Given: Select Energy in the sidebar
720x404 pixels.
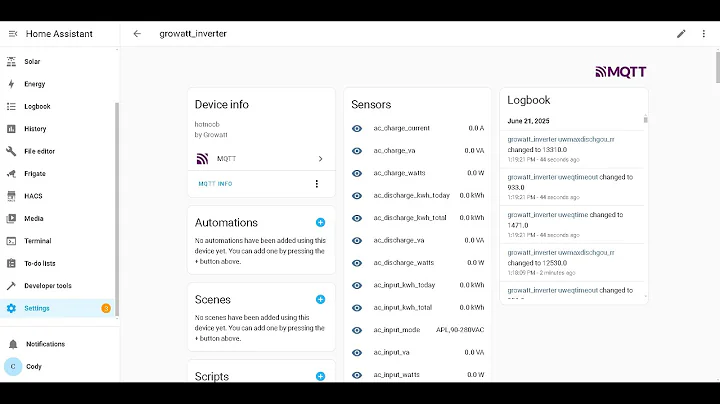Looking at the screenshot, I should 35,84.
